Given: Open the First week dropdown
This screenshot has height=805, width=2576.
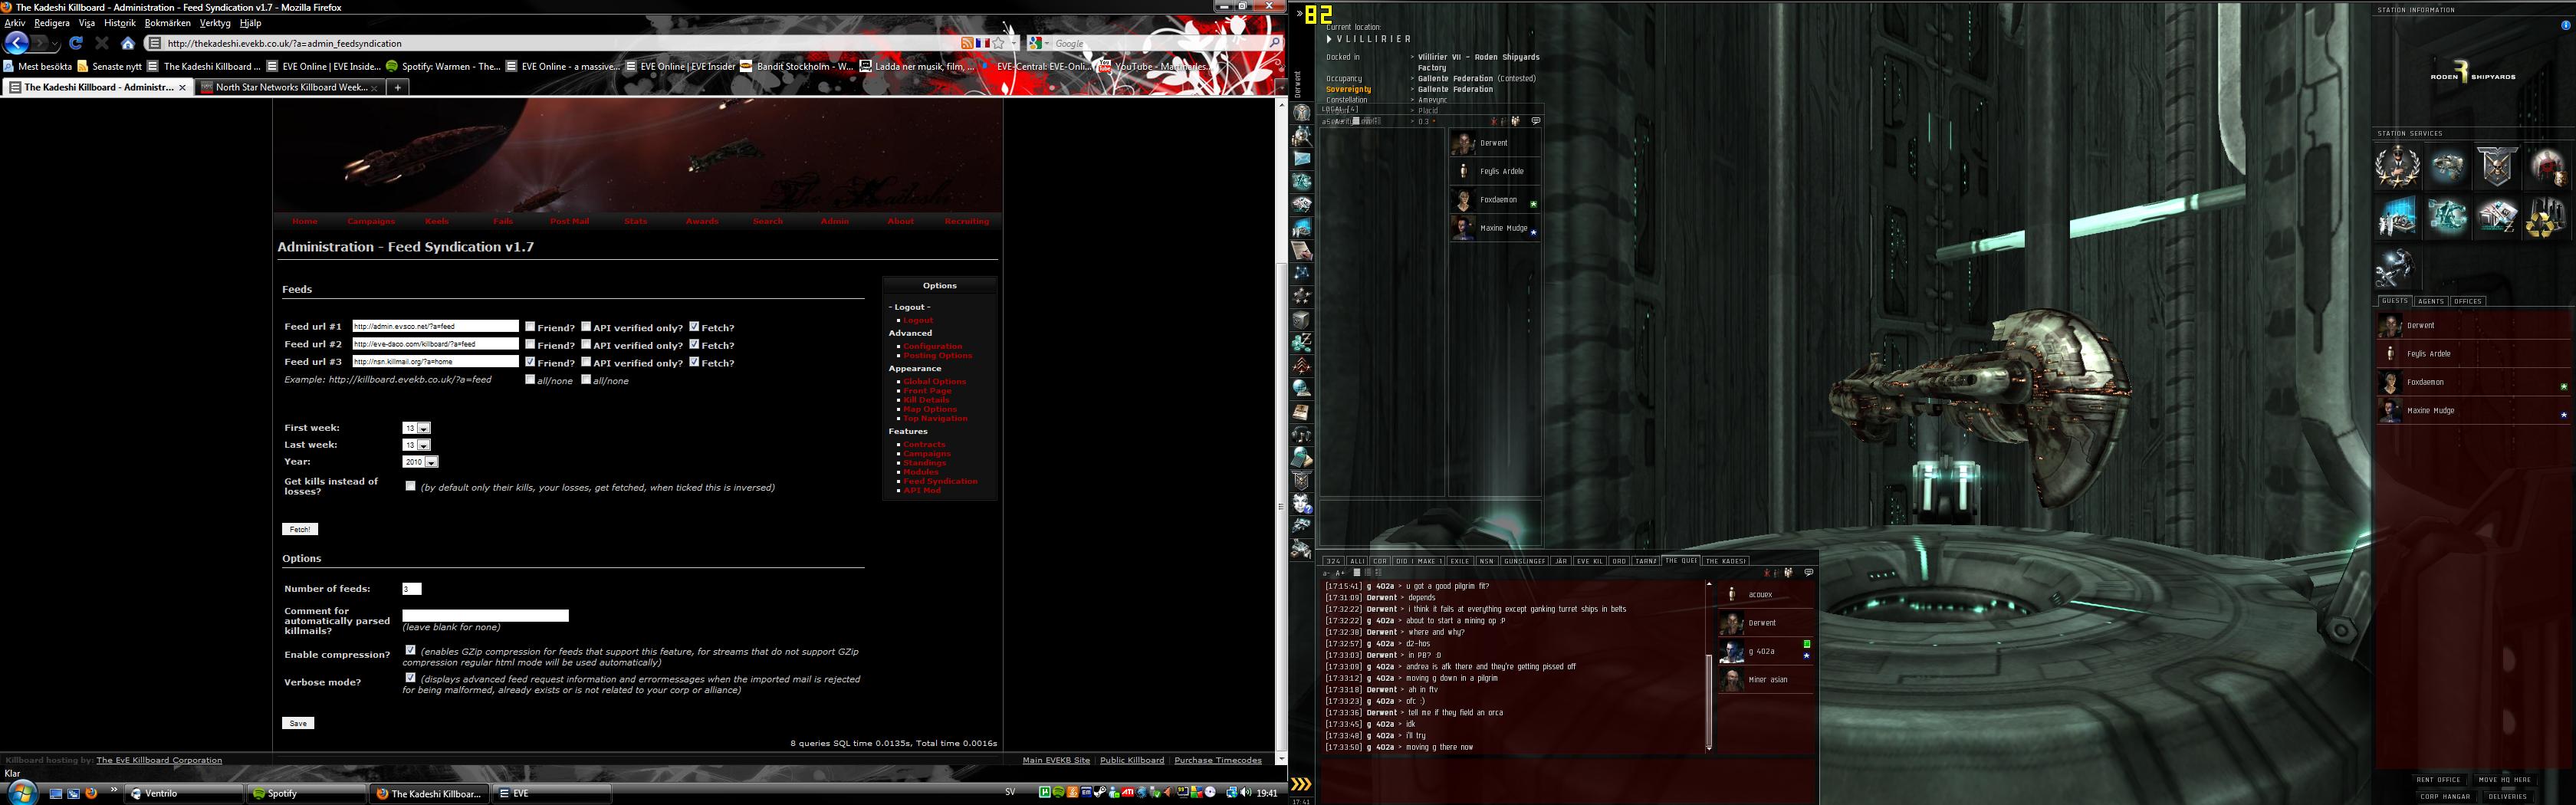Looking at the screenshot, I should coord(417,428).
